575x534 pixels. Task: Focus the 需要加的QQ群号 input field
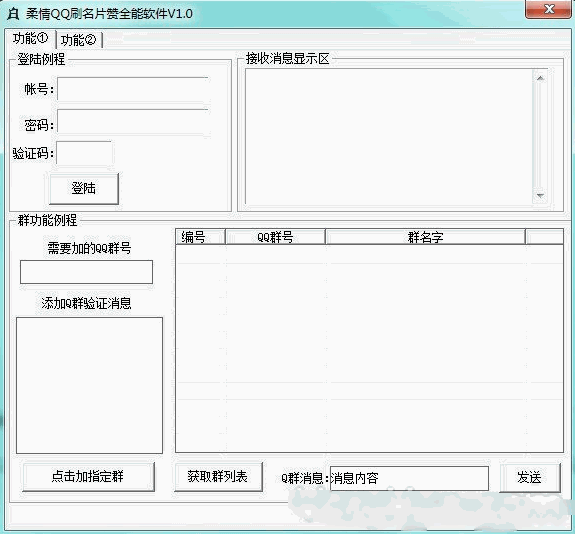click(86, 272)
